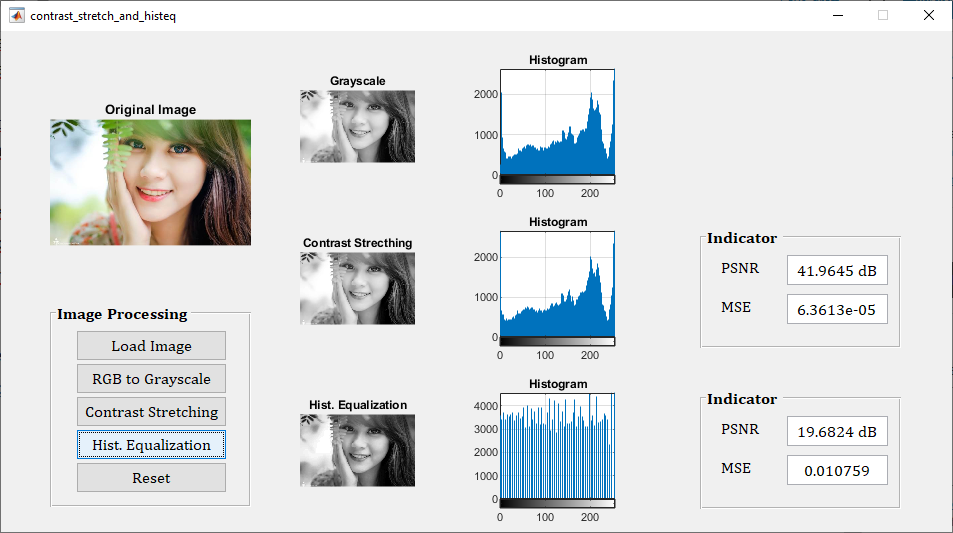This screenshot has height=533, width=953.
Task: Run Hist. Equalization button
Action: point(151,445)
